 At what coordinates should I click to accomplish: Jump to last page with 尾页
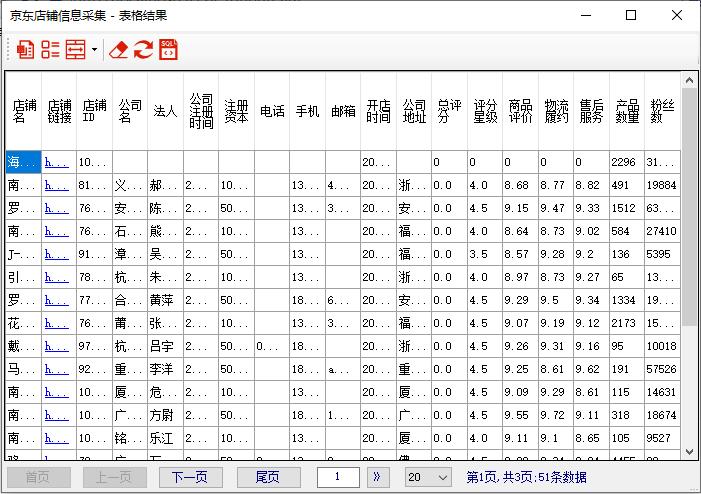267,477
